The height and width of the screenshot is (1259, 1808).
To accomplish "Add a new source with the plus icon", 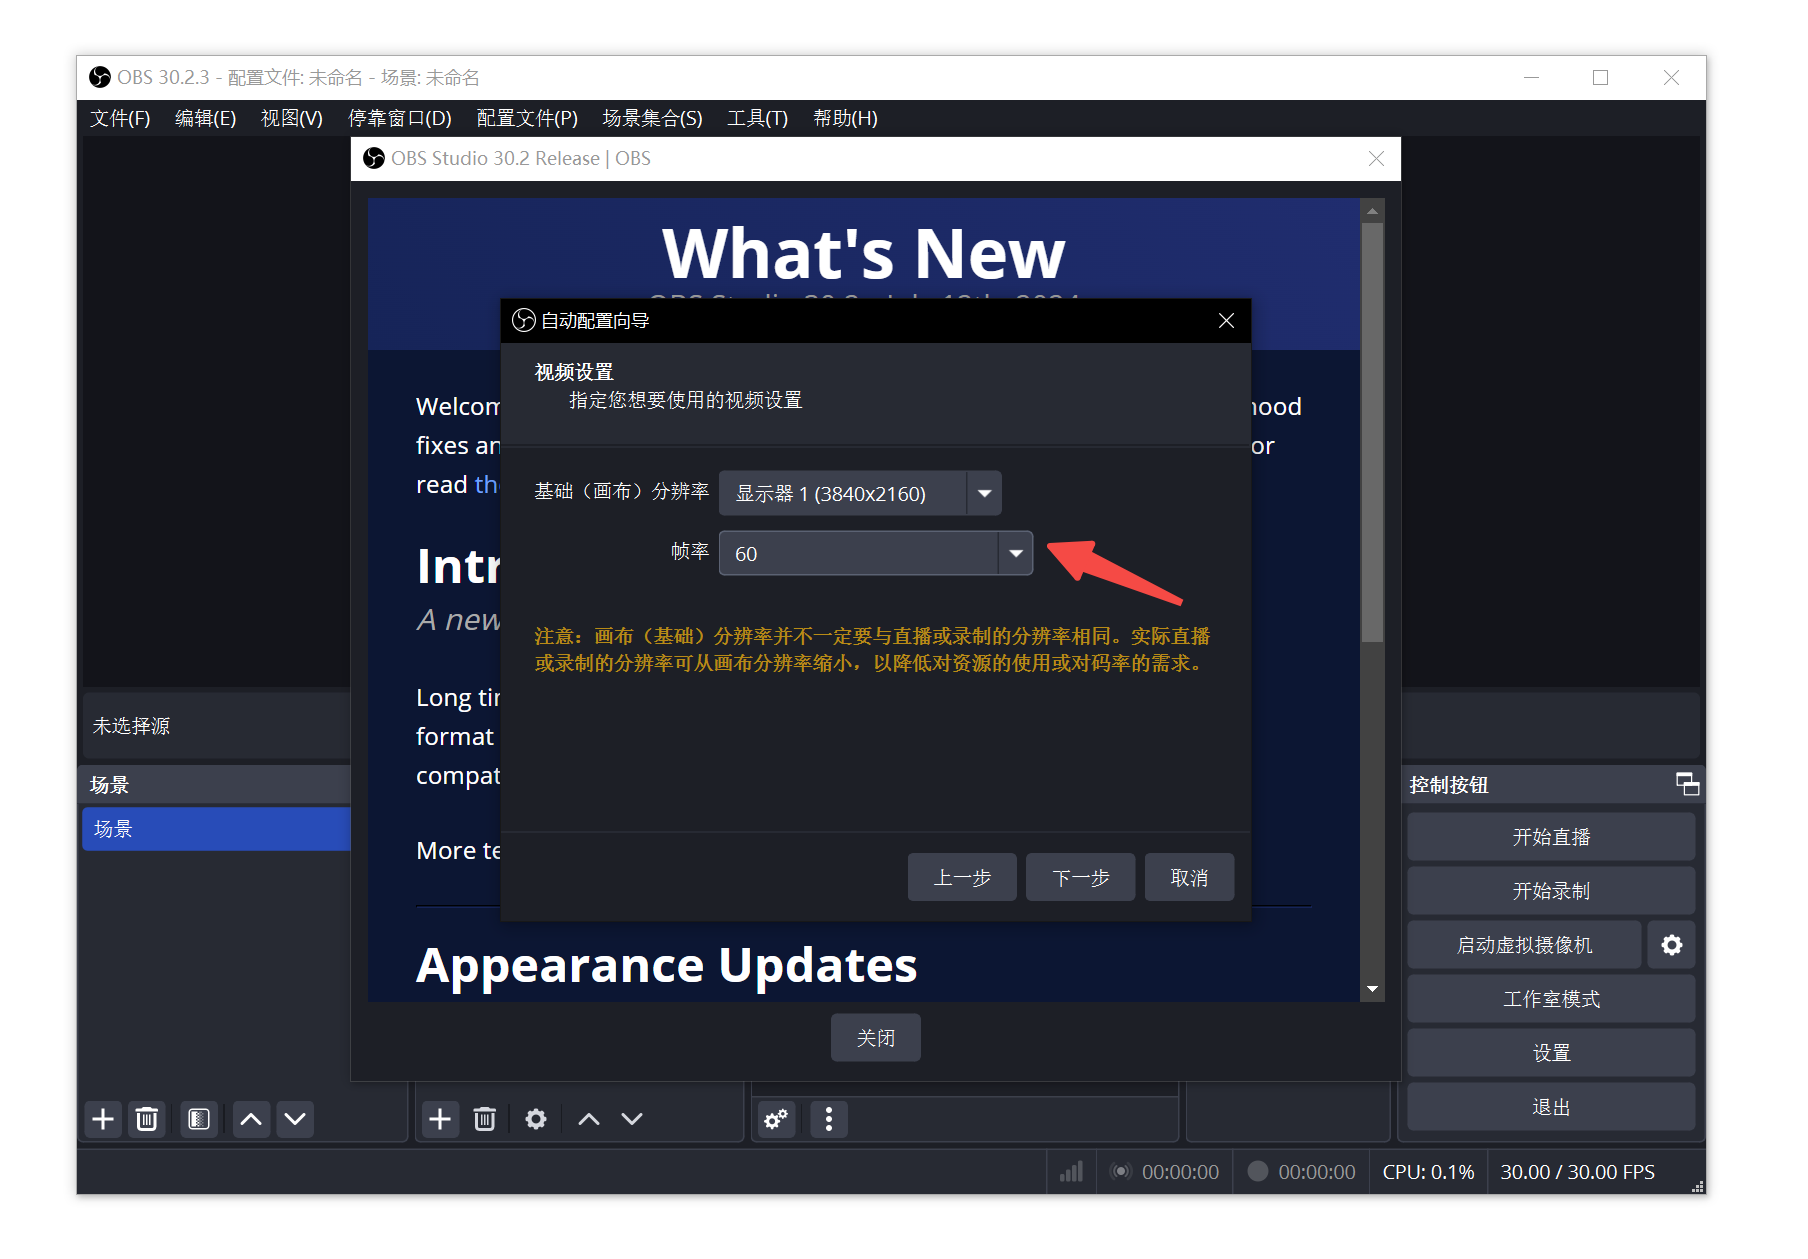I will pyautogui.click(x=440, y=1119).
